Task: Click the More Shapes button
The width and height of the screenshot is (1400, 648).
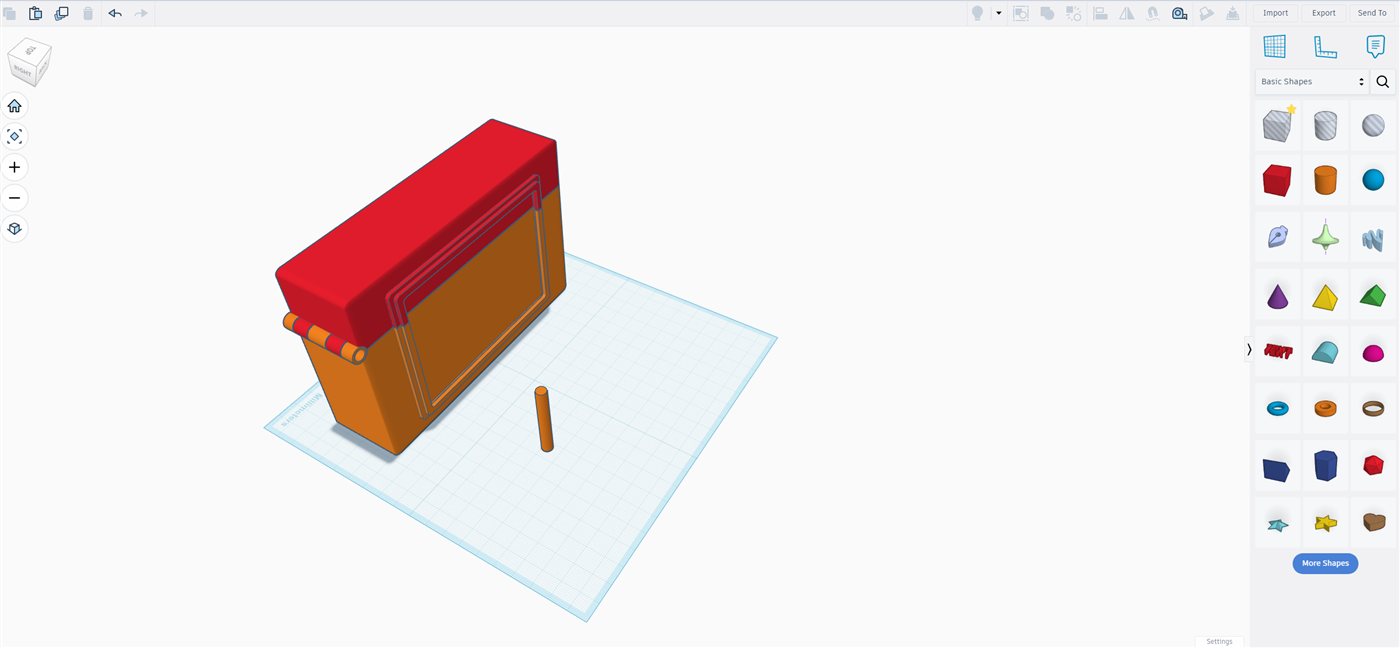Action: pyautogui.click(x=1325, y=563)
